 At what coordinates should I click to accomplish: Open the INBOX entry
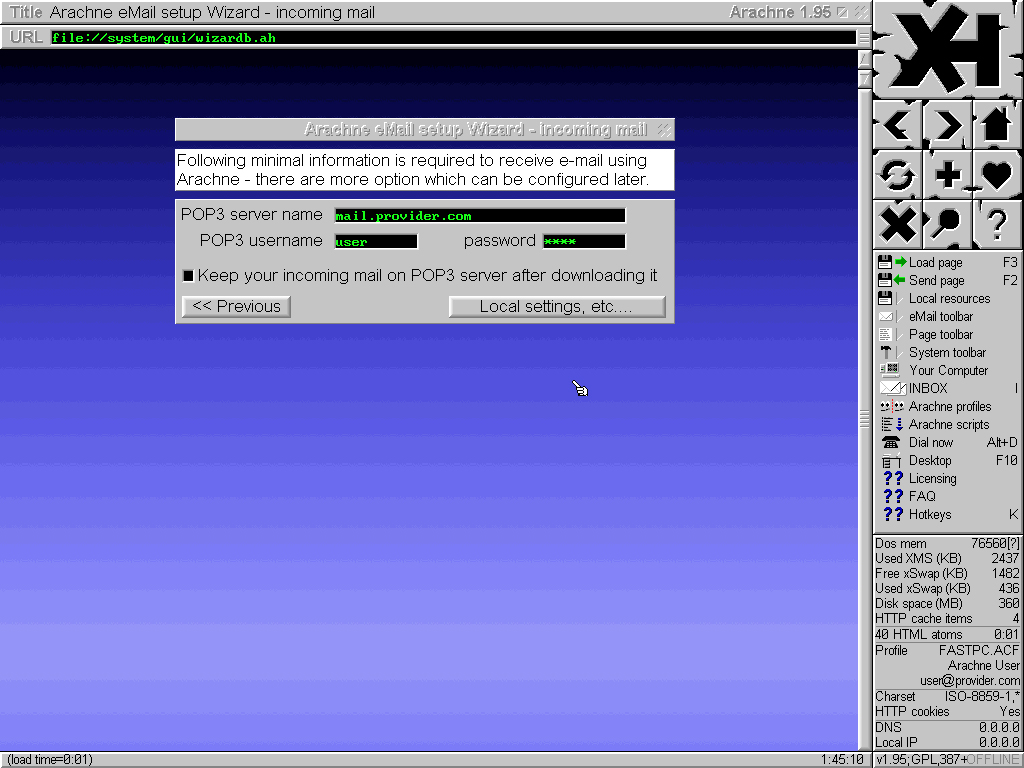(x=948, y=388)
